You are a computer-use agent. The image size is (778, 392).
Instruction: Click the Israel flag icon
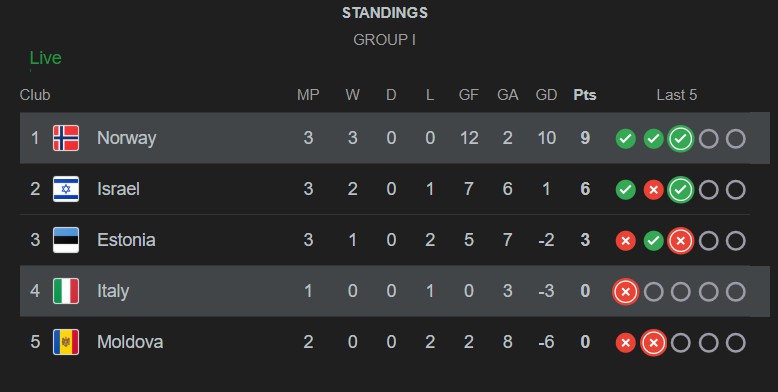point(66,189)
